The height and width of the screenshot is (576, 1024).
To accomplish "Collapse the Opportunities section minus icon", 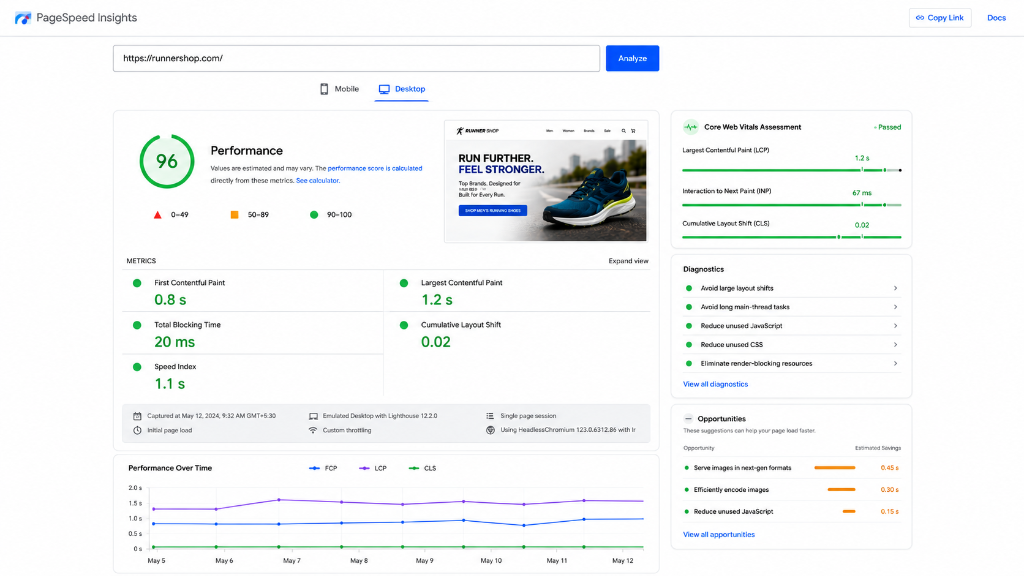I will [x=688, y=419].
